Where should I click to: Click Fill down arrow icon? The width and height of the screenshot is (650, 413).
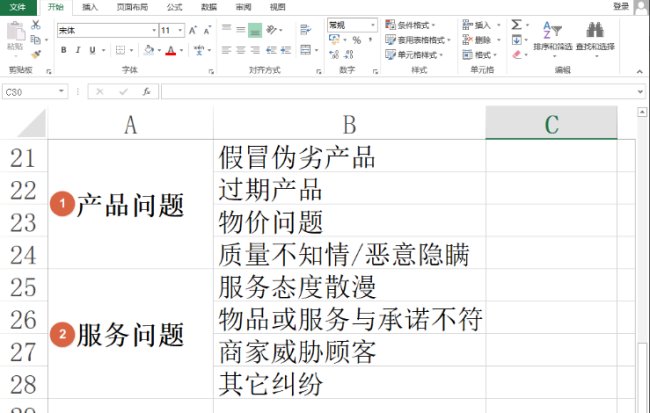click(517, 40)
